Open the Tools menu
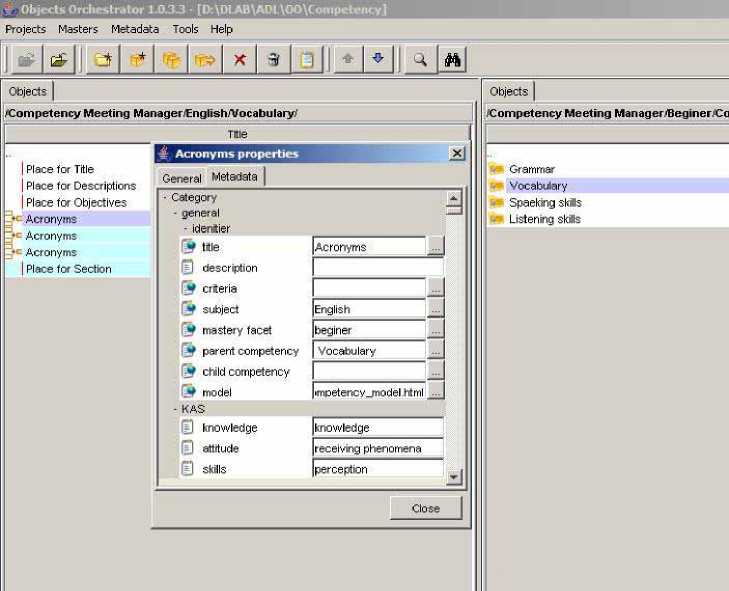The height and width of the screenshot is (591, 729). (186, 29)
